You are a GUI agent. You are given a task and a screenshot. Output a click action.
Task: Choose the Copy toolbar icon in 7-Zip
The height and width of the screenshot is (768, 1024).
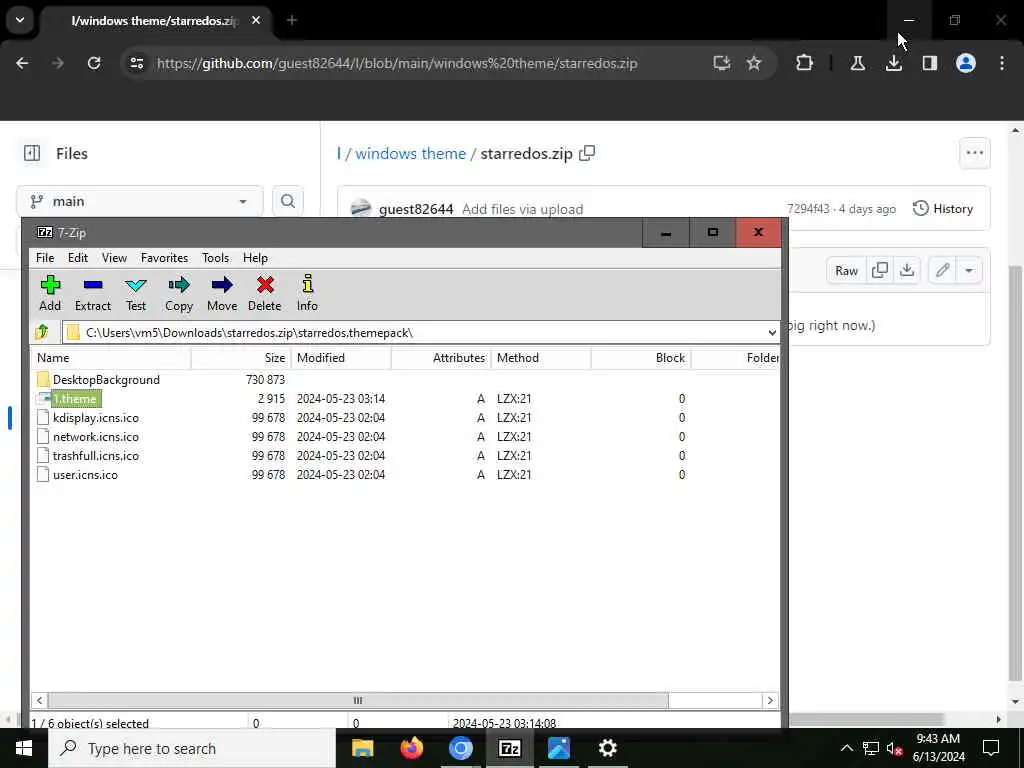pyautogui.click(x=179, y=293)
